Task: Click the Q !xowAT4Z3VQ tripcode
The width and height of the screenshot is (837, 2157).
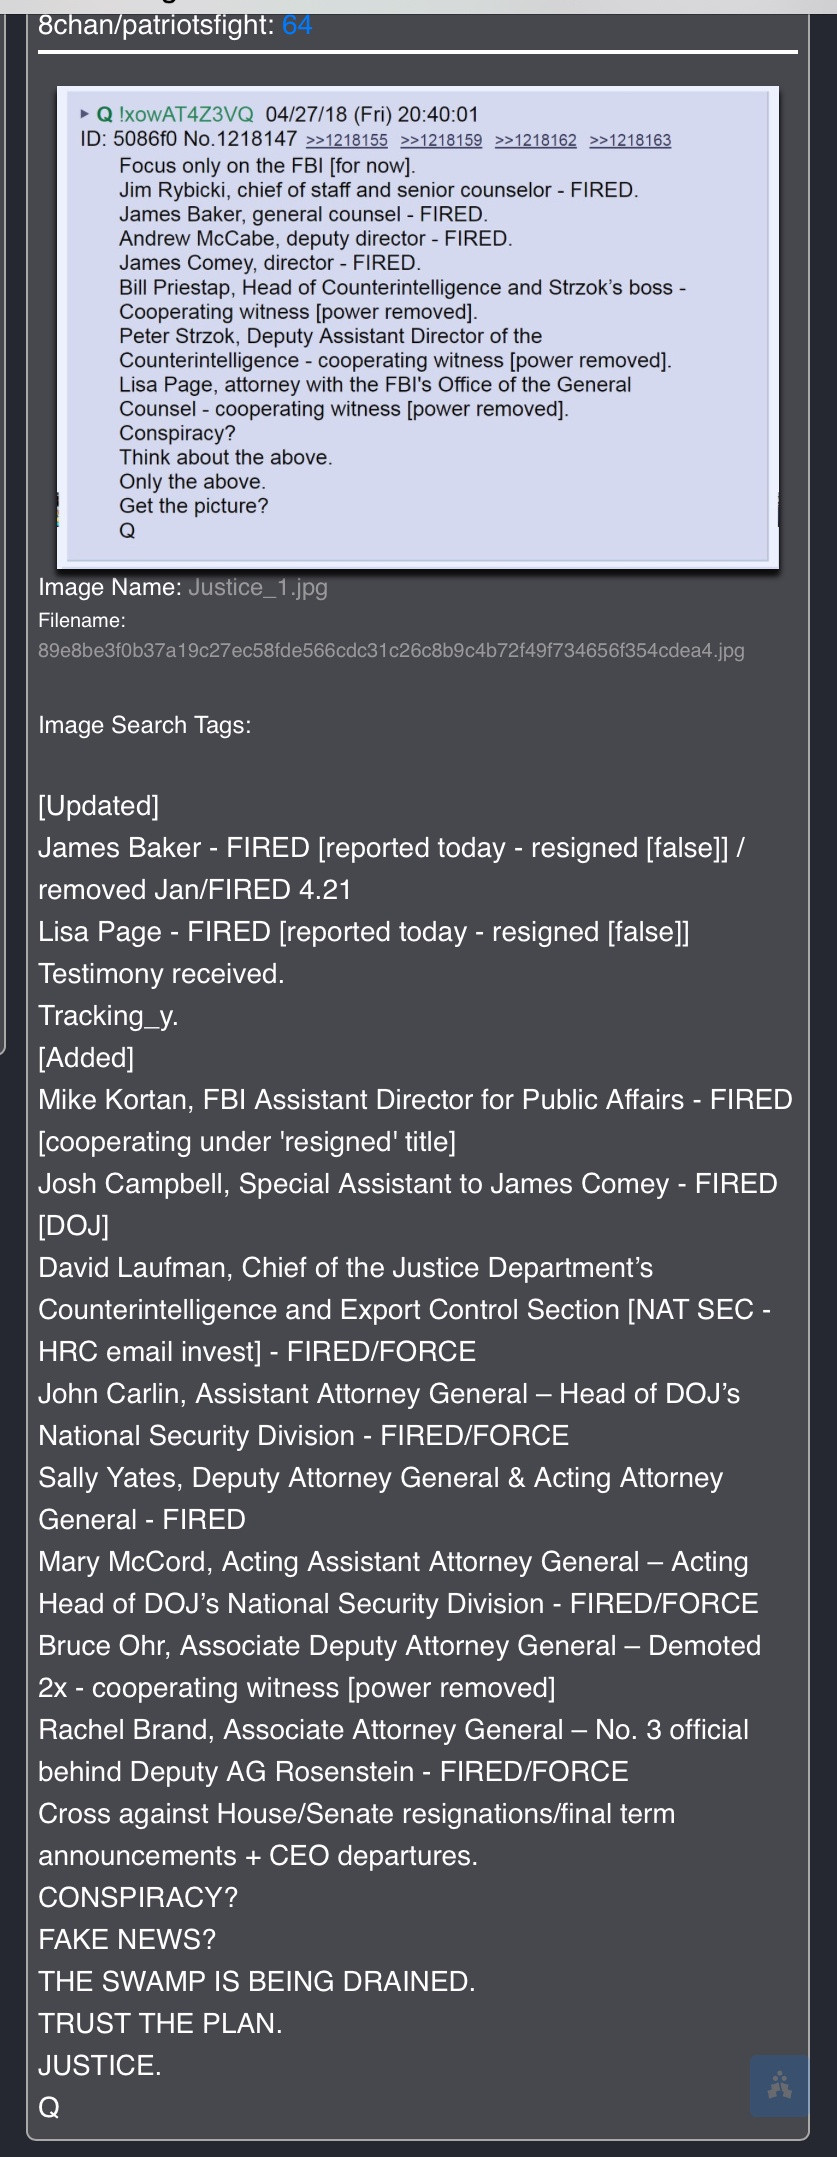Action: click(x=175, y=115)
